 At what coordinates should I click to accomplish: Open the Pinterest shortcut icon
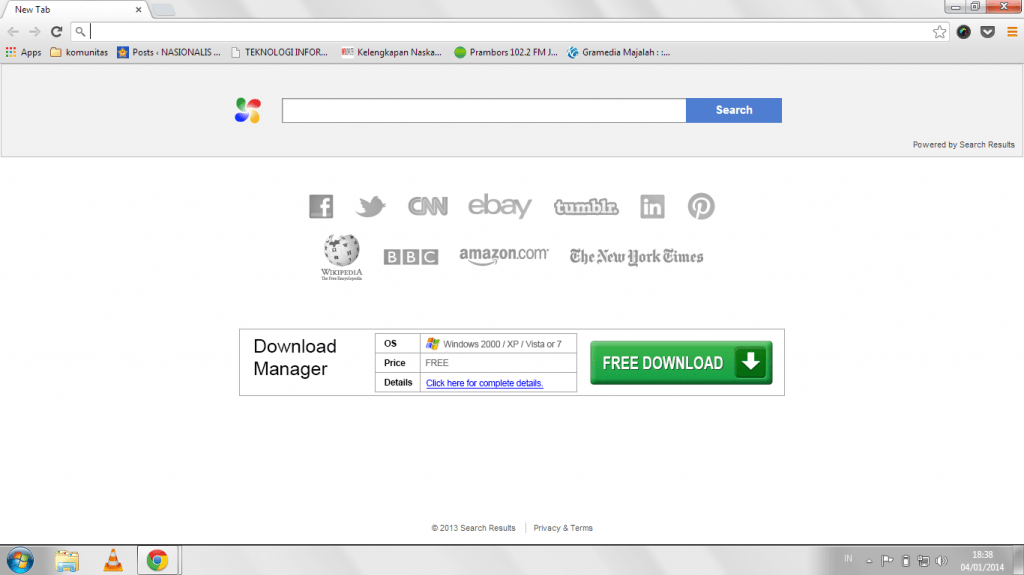[x=701, y=206]
